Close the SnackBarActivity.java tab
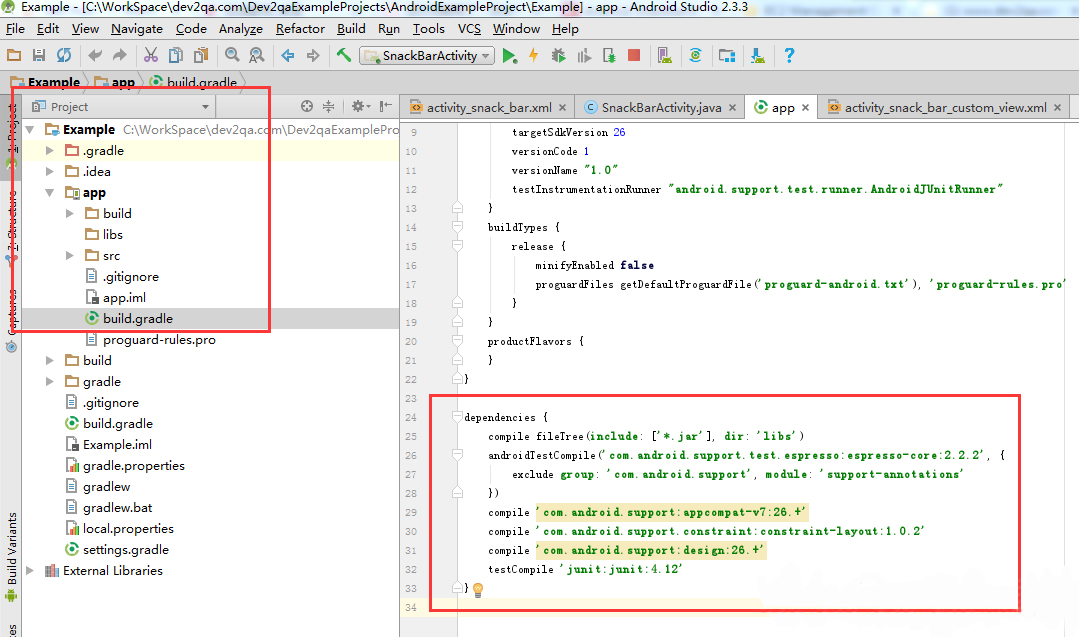Image resolution: width=1079 pixels, height=637 pixels. coord(732,107)
